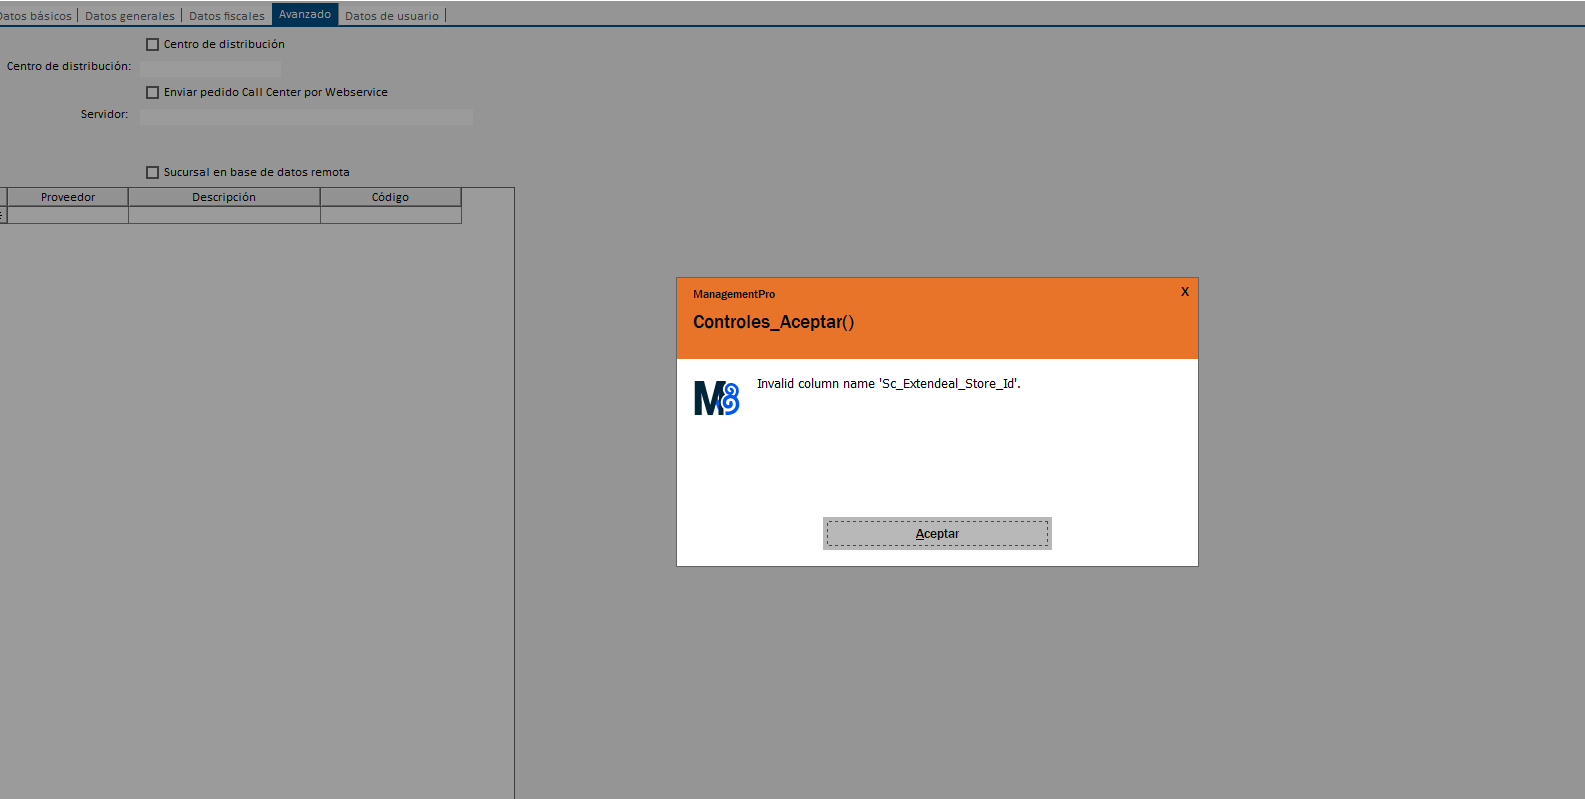Screen dimensions: 1585x799
Task: Click the Centro de distribución input field
Action: pyautogui.click(x=210, y=68)
